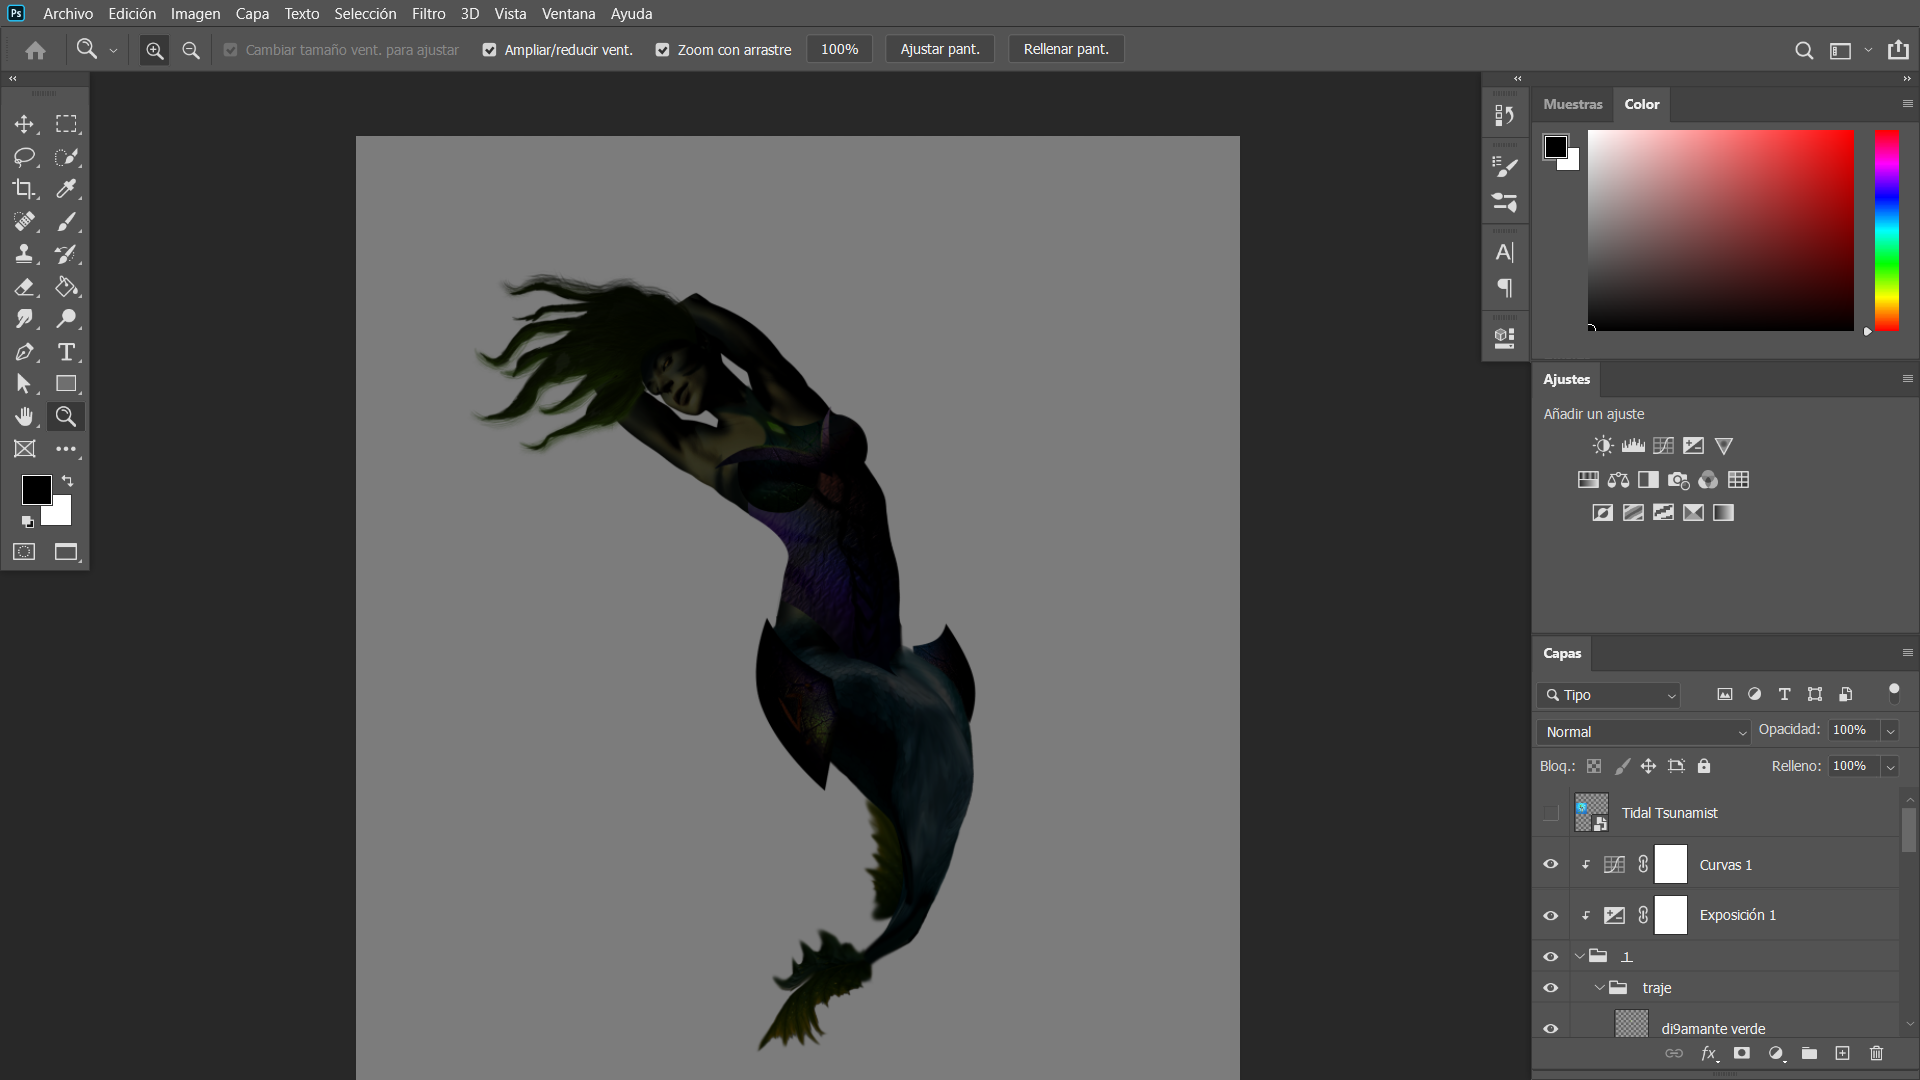Open the Selección menu
The image size is (1920, 1080).
point(365,14)
